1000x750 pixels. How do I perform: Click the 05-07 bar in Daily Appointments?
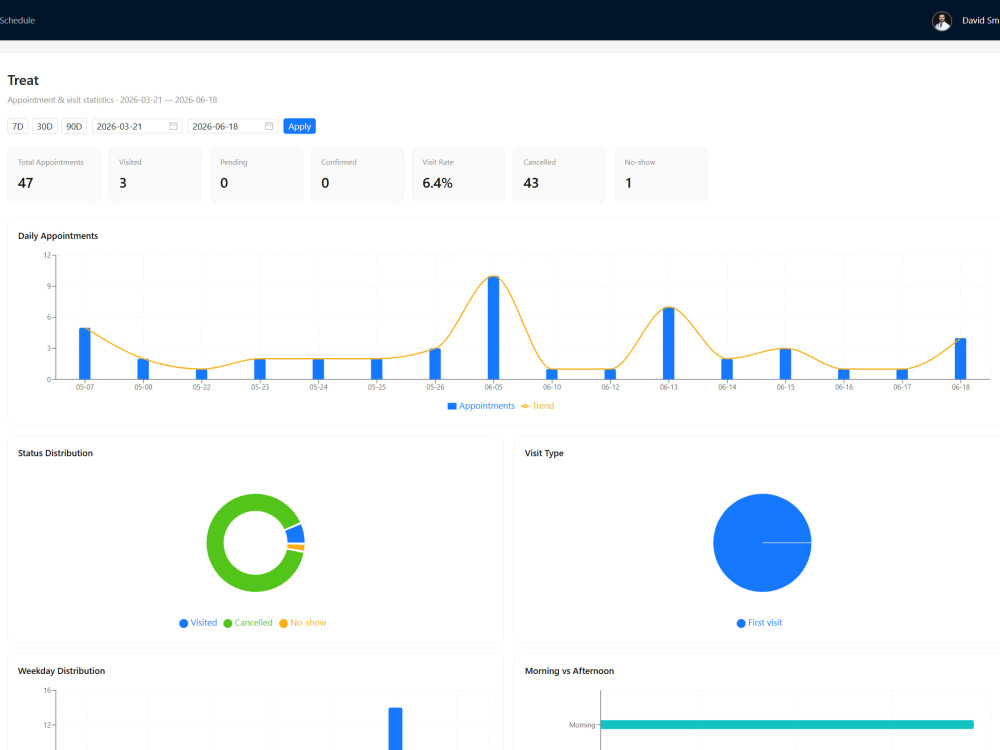pos(85,353)
